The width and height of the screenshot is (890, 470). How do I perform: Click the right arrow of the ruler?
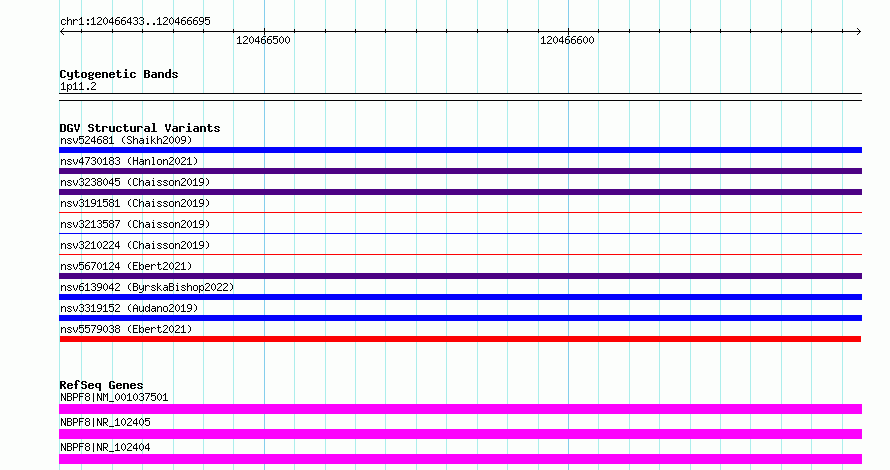(859, 32)
